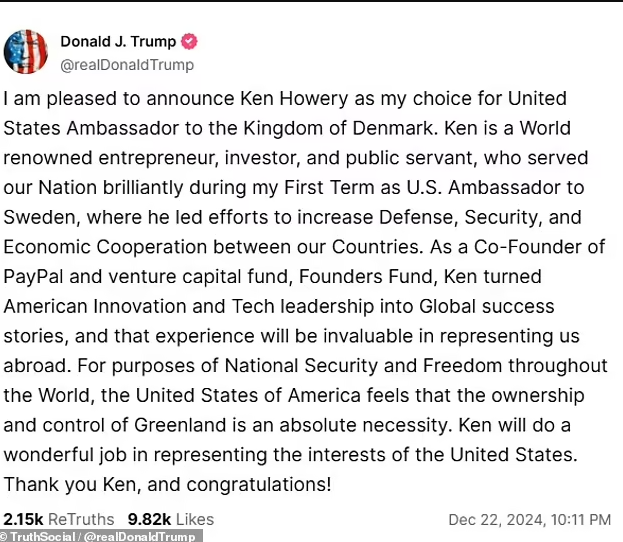Select the phrase absolute necessity
The width and height of the screenshot is (623, 542).
(x=366, y=425)
